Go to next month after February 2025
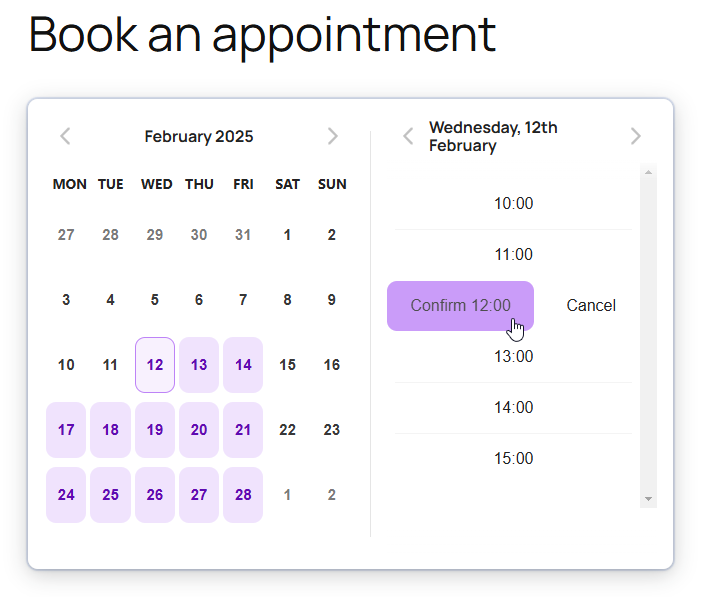Viewport: 708px width, 597px height. (332, 136)
